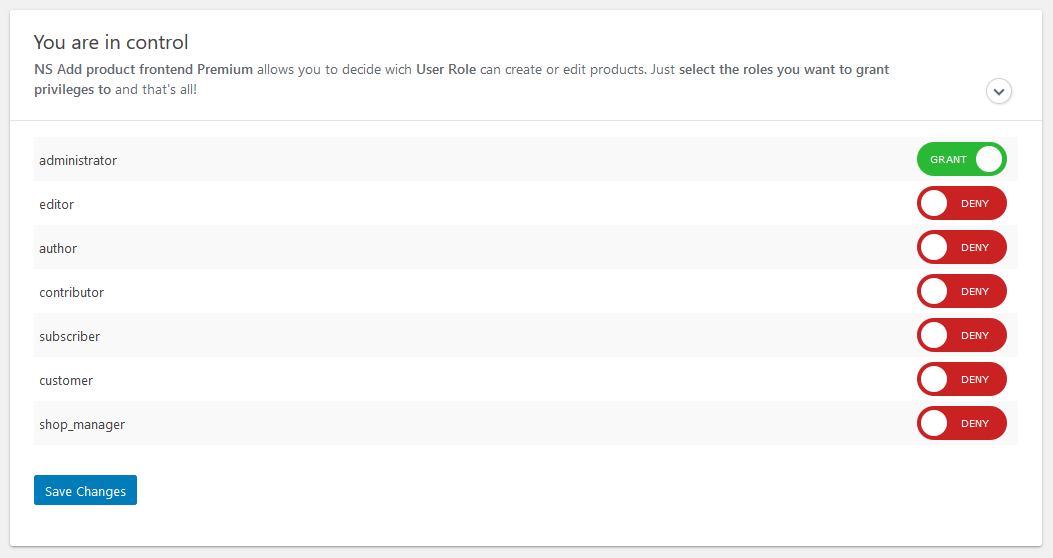This screenshot has height=558, width=1053.
Task: Click 'select the roles you want to grant' text
Action: [x=784, y=70]
